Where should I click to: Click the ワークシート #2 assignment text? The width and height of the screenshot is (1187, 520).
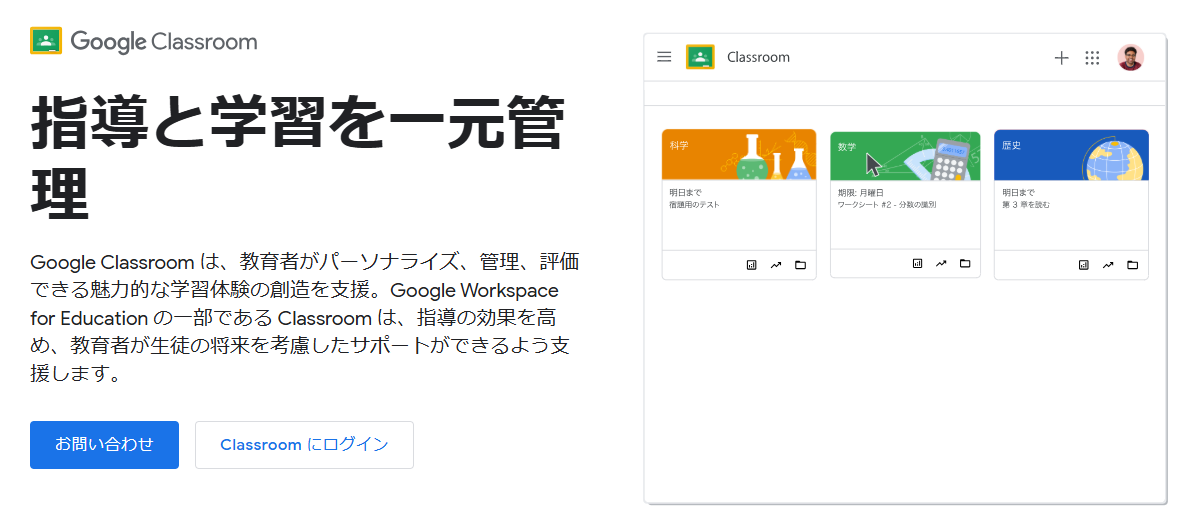click(887, 205)
